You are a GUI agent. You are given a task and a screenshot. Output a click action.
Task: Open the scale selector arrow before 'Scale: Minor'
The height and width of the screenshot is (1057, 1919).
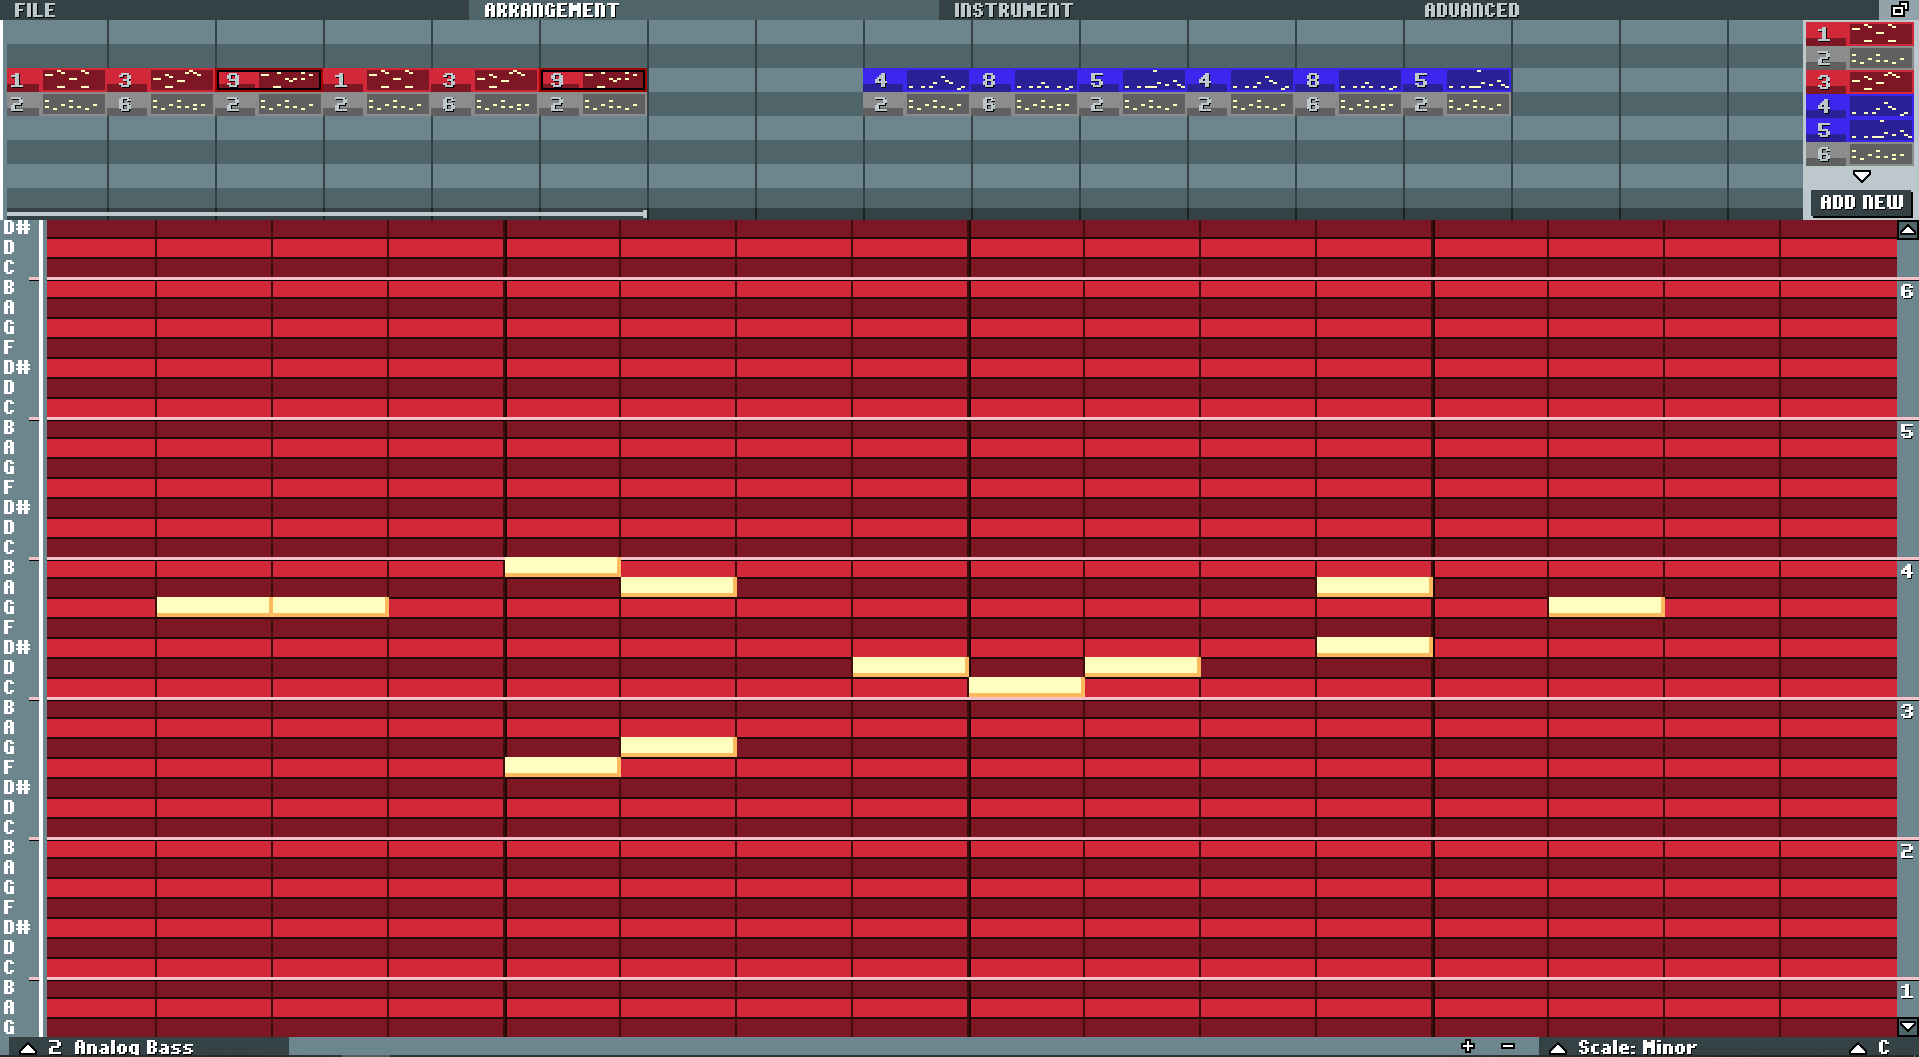[x=1558, y=1048]
